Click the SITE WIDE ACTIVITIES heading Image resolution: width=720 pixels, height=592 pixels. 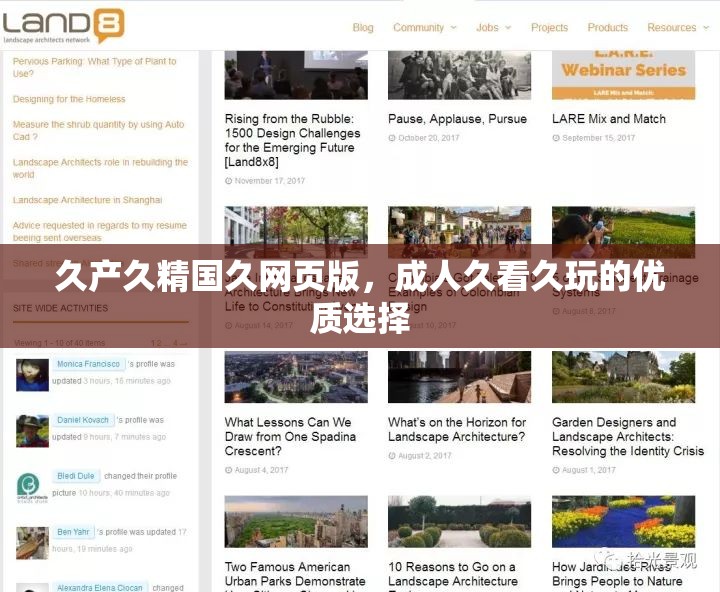[60, 308]
